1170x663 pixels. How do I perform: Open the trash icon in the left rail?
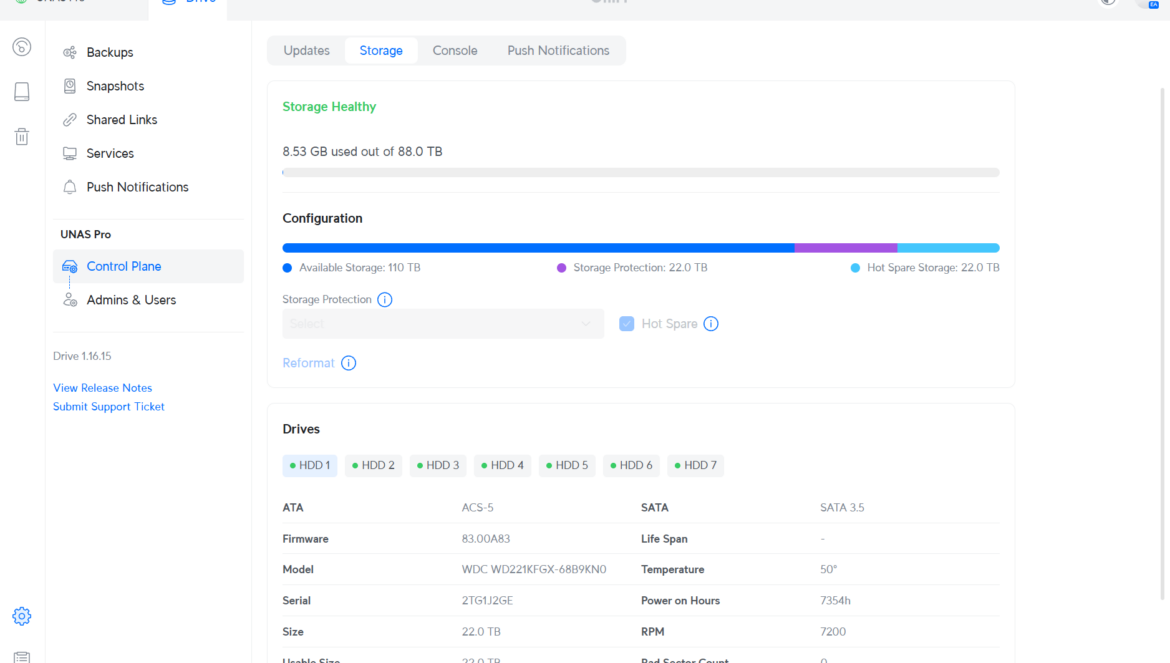(22, 136)
